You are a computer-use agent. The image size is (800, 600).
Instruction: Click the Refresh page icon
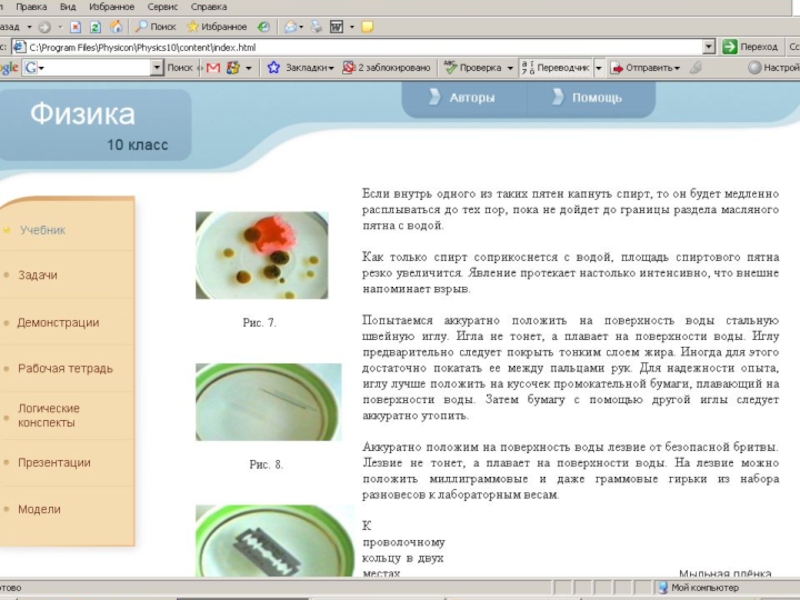pyautogui.click(x=95, y=27)
